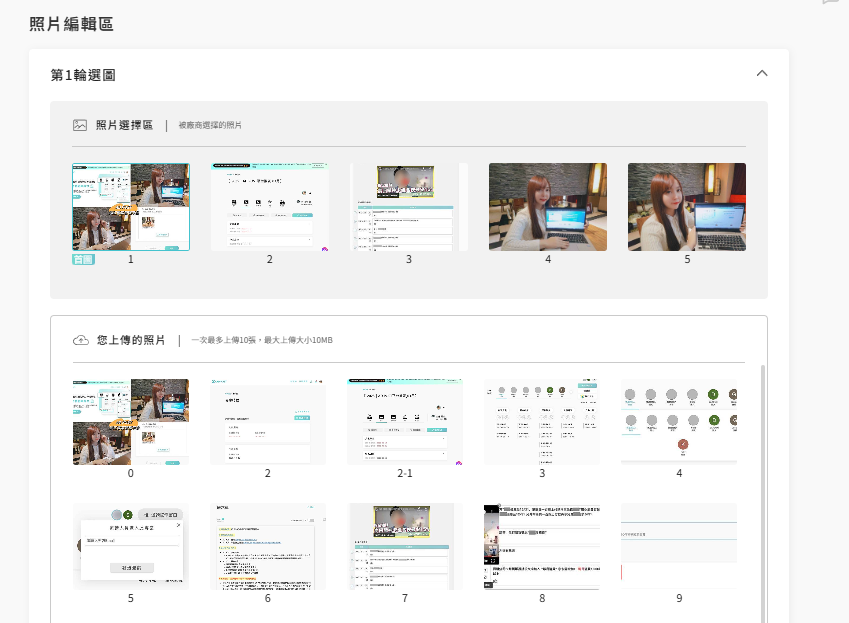Pick uploaded photo 3 with avatar row
Screen dimensions: 849x623
pos(542,422)
